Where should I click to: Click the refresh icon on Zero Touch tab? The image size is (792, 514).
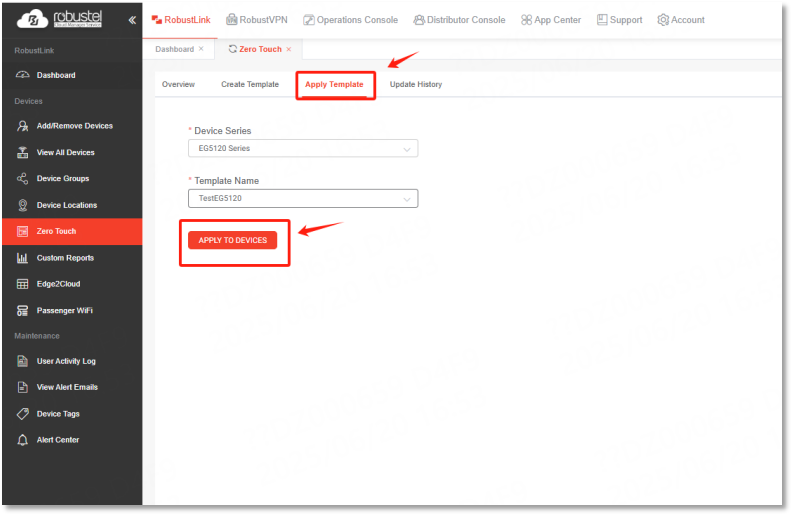pos(233,49)
